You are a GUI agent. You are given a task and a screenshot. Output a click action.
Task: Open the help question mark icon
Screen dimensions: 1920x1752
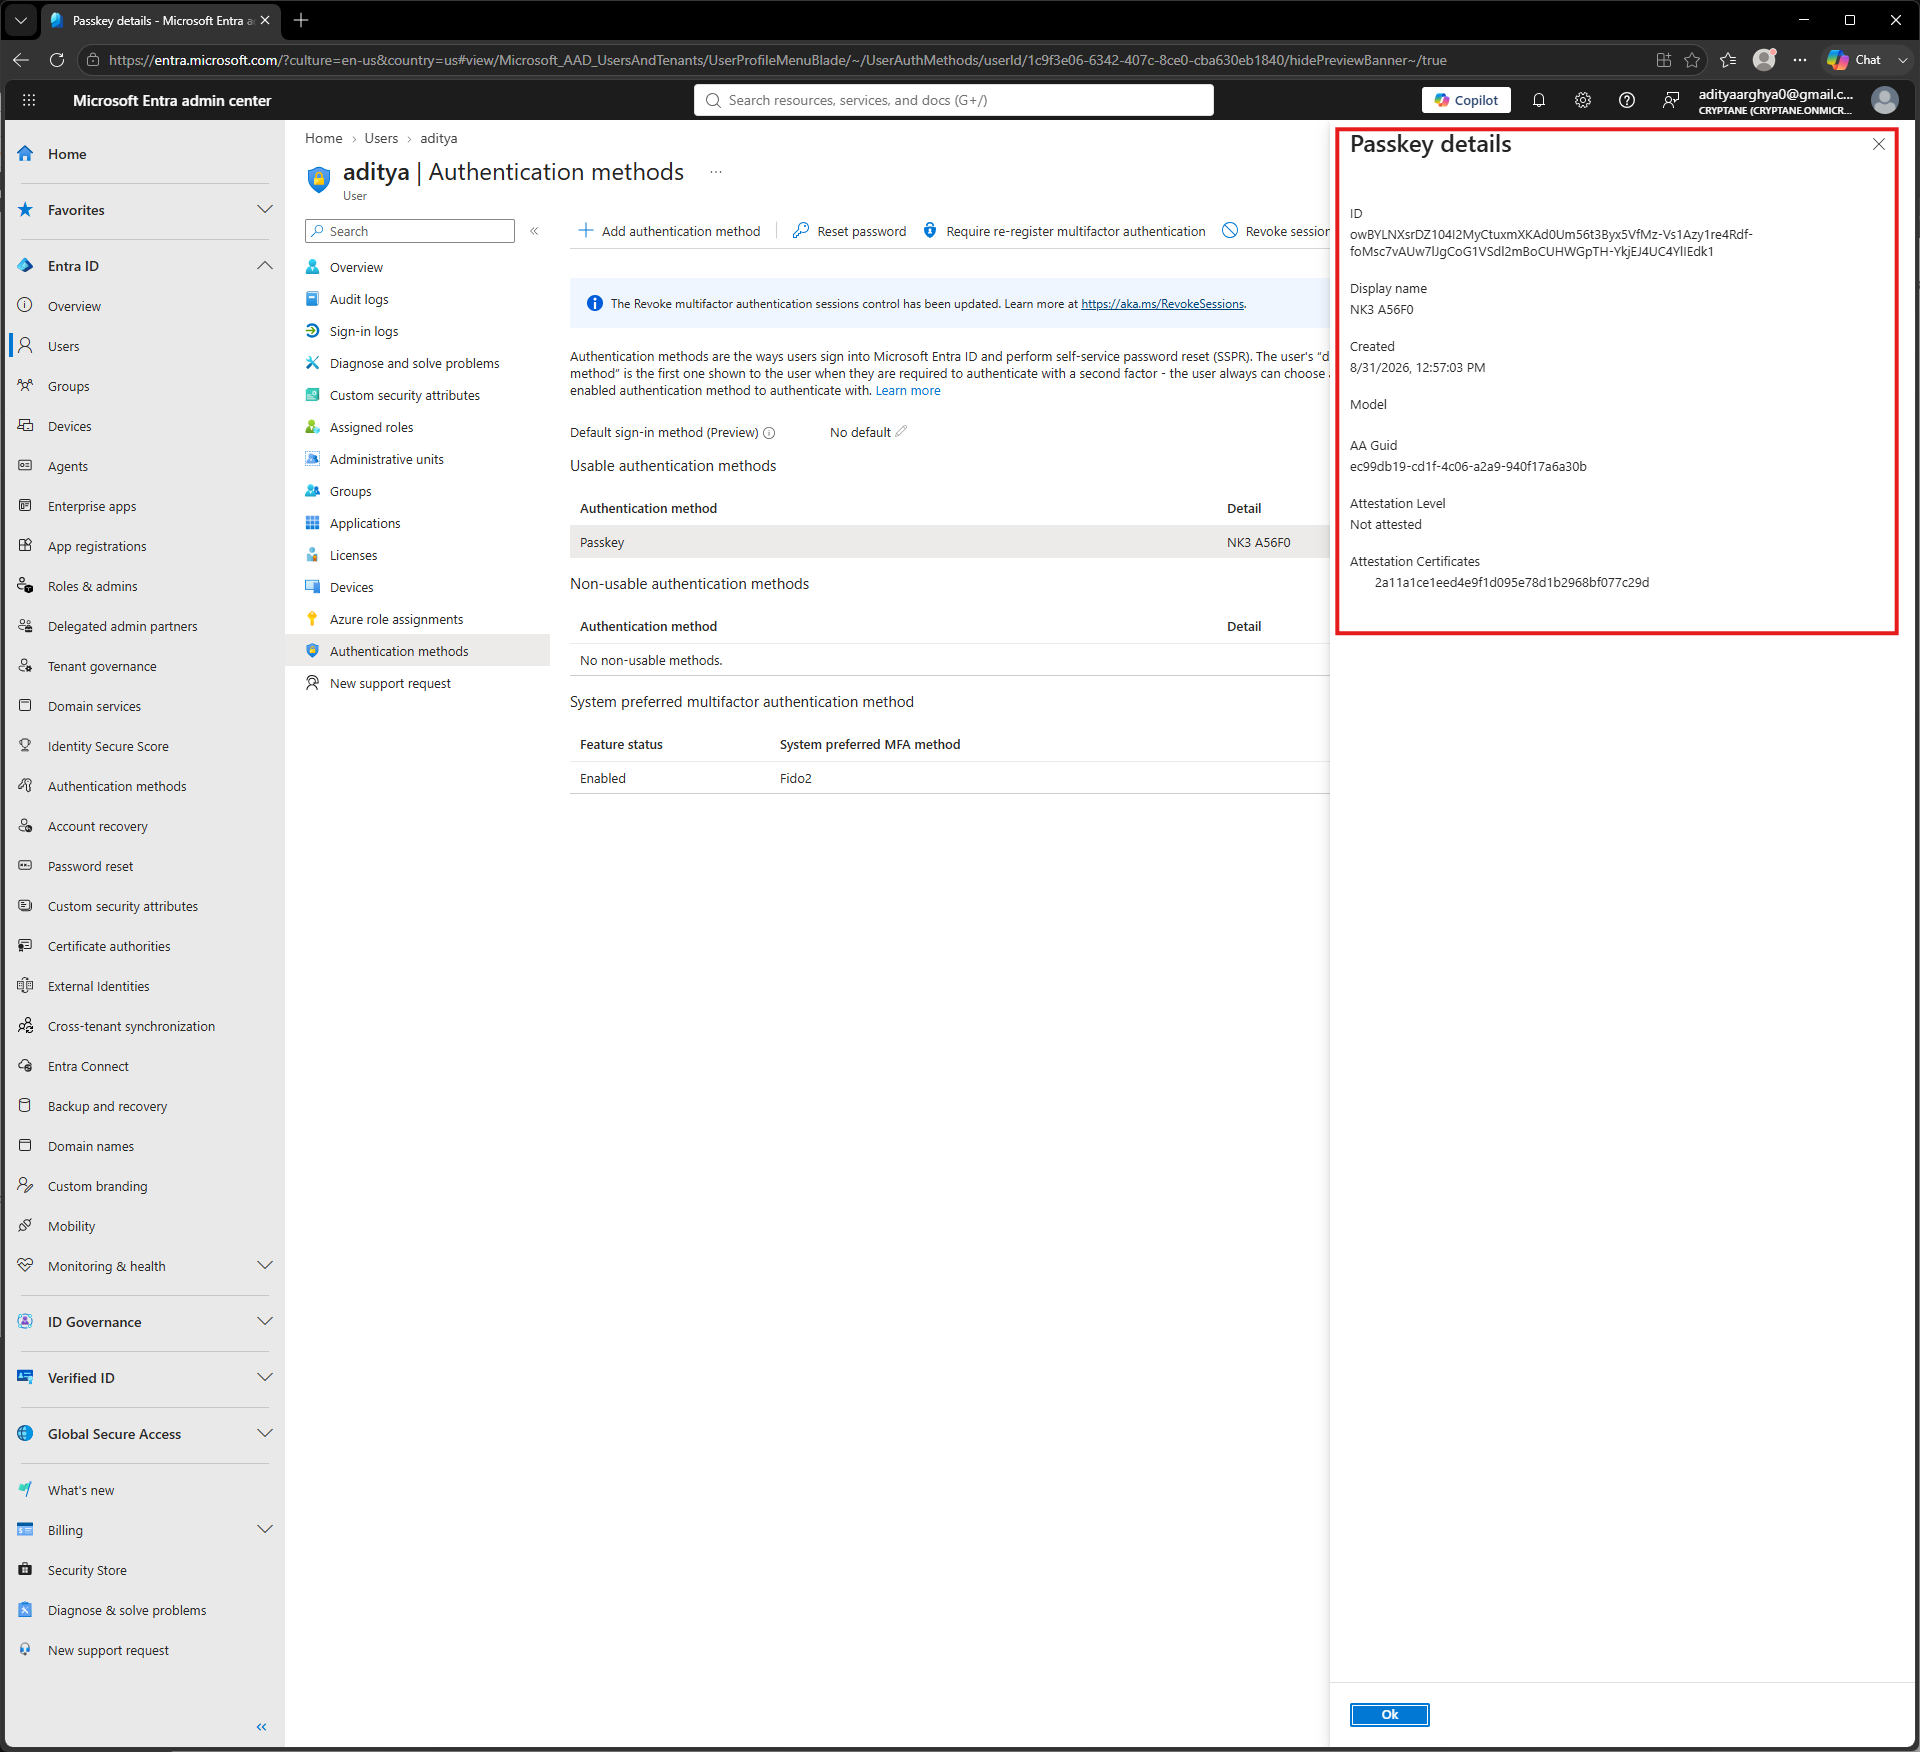click(x=1627, y=100)
